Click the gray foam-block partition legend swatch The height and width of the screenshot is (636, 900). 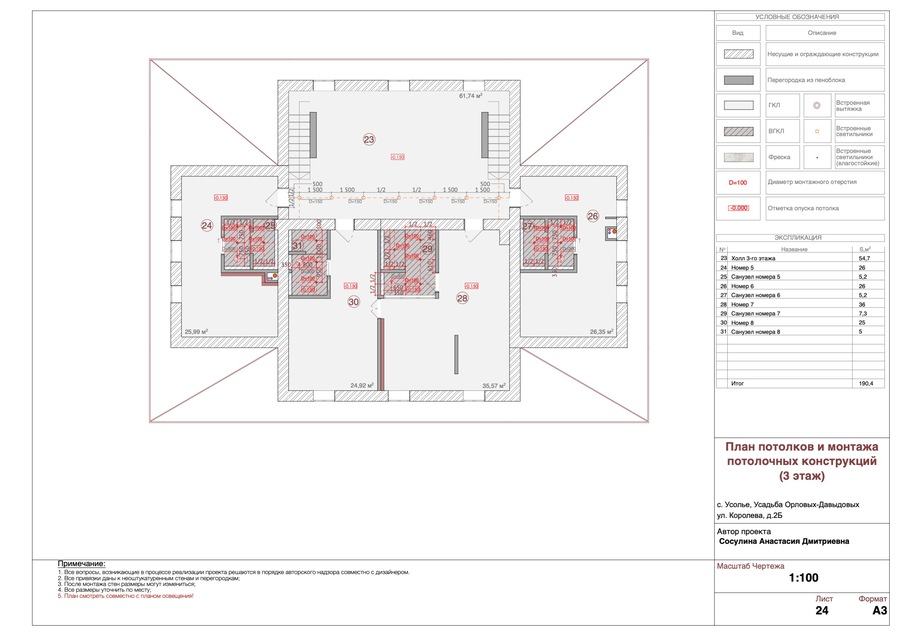coord(738,80)
